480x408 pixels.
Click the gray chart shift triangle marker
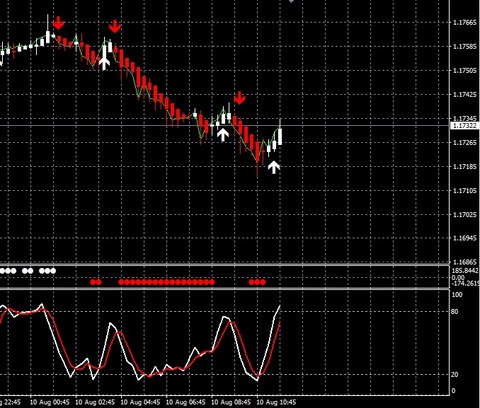(x=291, y=1)
